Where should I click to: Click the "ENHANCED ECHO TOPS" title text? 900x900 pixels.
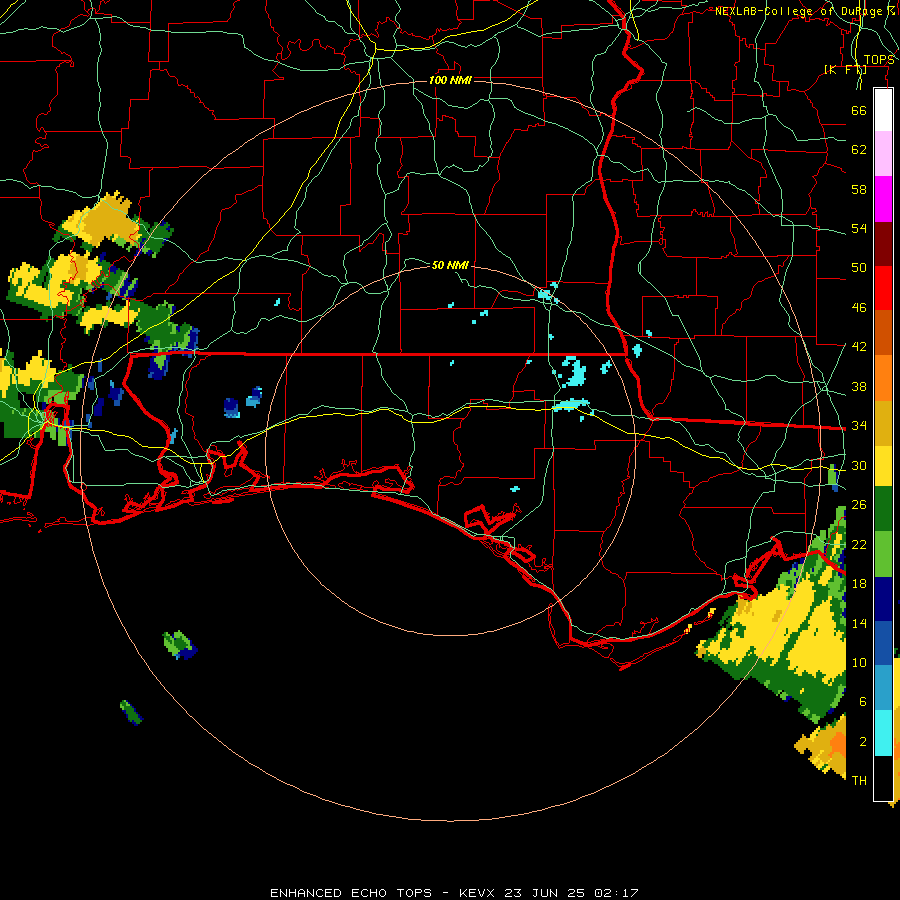click(351, 893)
